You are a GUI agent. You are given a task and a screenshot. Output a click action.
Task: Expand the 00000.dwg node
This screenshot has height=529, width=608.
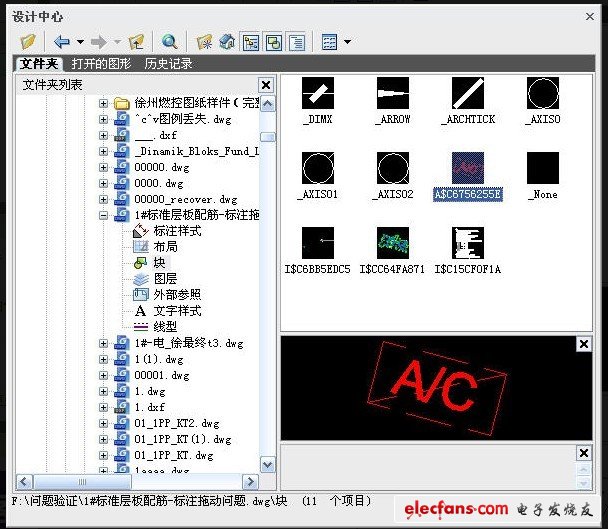coord(103,168)
